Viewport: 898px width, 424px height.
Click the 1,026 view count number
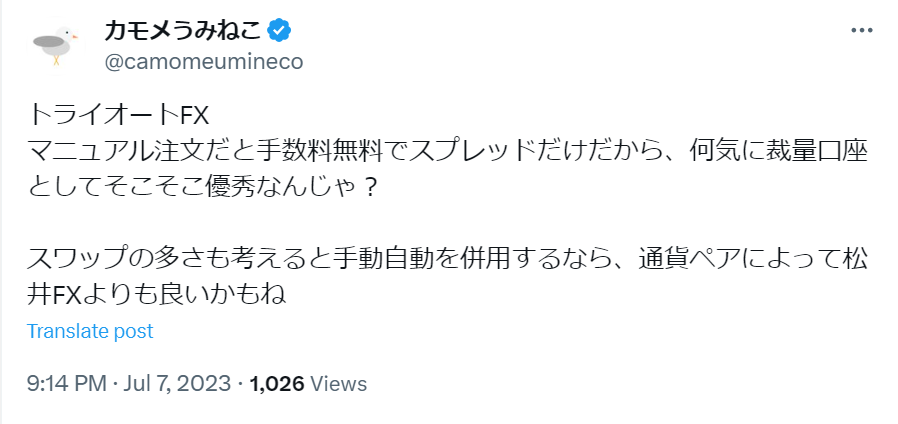277,383
